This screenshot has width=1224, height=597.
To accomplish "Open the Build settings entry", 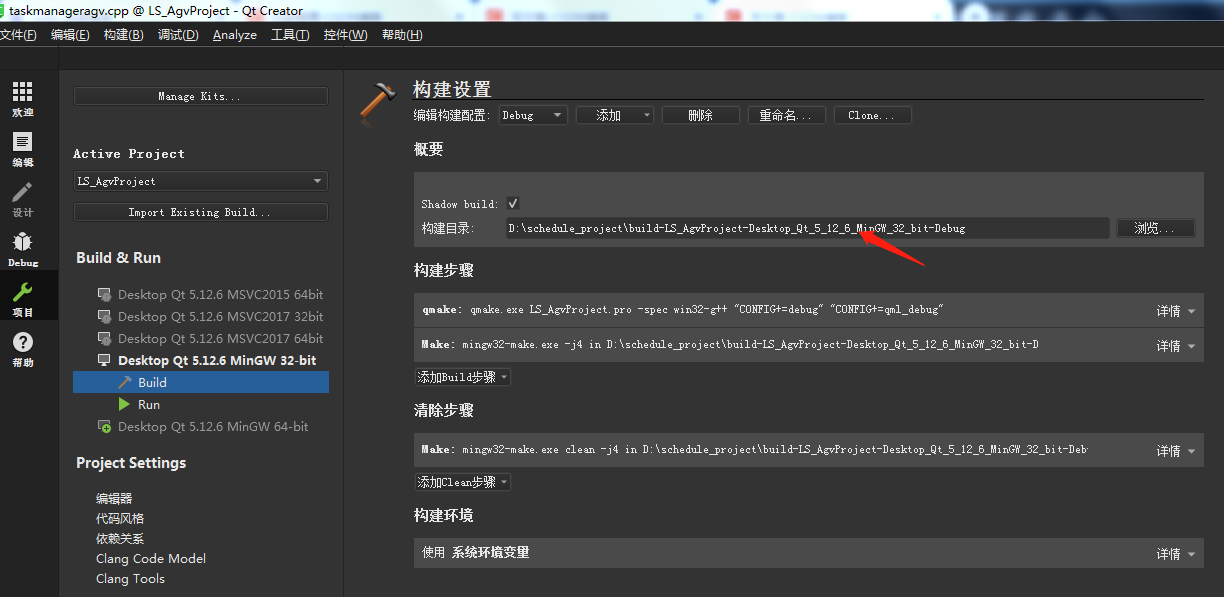I will tap(201, 383).
